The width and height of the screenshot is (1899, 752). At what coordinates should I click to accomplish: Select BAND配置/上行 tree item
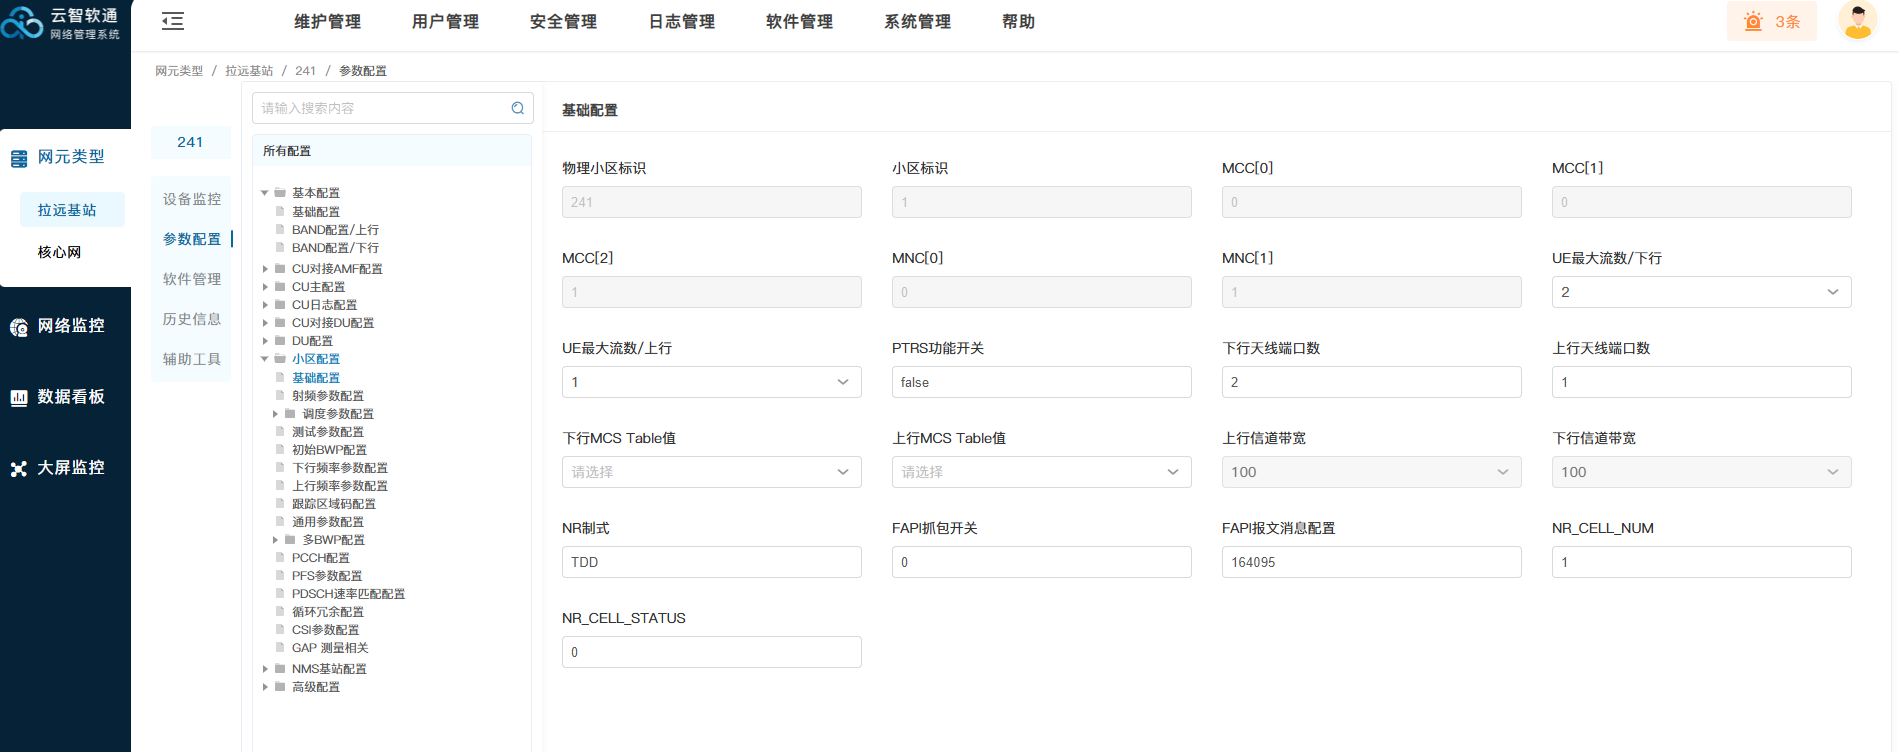pos(335,230)
